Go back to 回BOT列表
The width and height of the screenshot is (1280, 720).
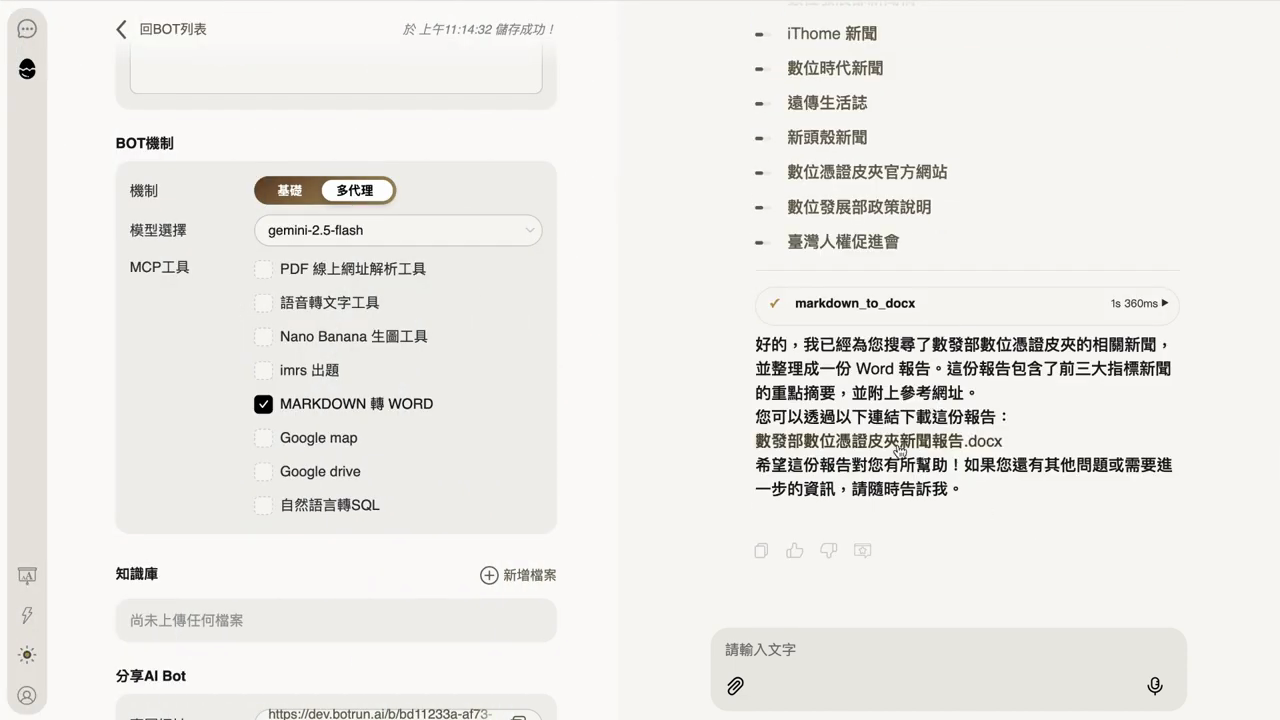[172, 29]
